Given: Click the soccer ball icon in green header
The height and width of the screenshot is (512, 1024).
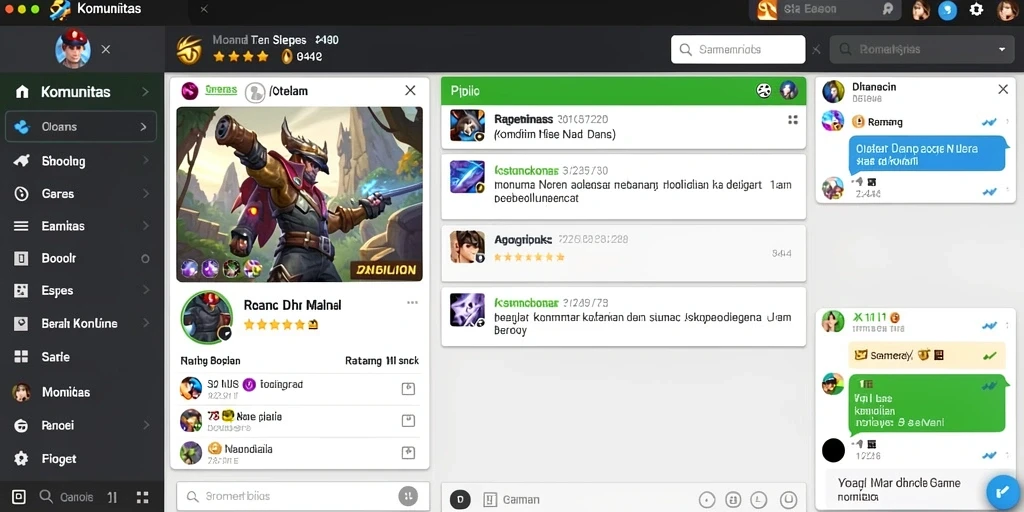Looking at the screenshot, I should coord(763,91).
